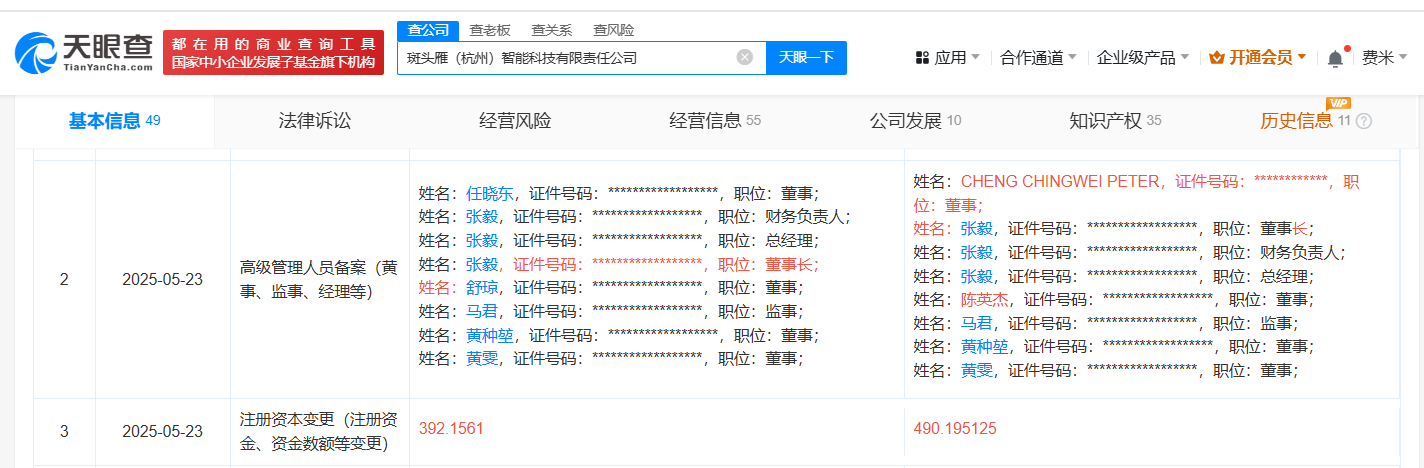Click the crown icon beside 开通会员
Viewport: 1424px width, 468px height.
pos(1217,58)
